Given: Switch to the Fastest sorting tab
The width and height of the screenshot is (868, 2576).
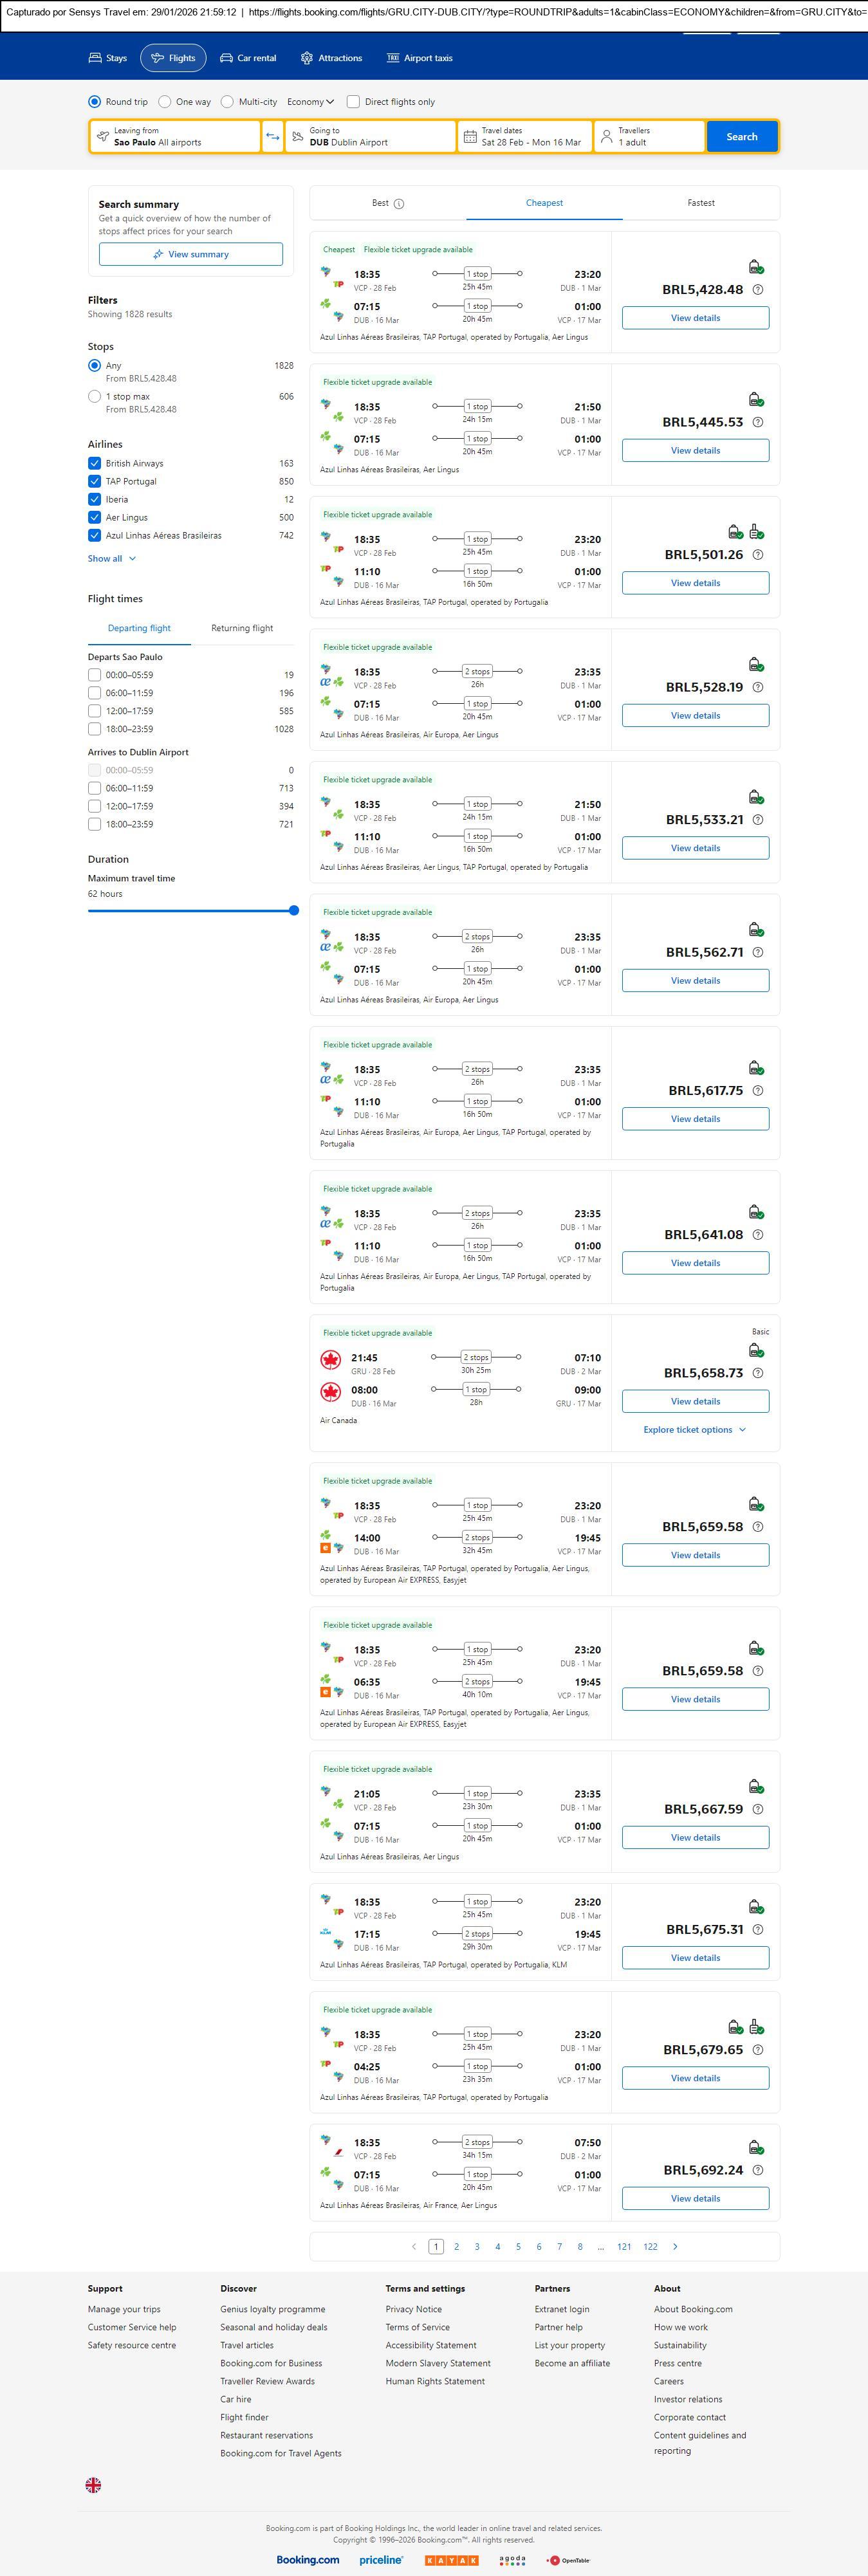Looking at the screenshot, I should pos(700,203).
